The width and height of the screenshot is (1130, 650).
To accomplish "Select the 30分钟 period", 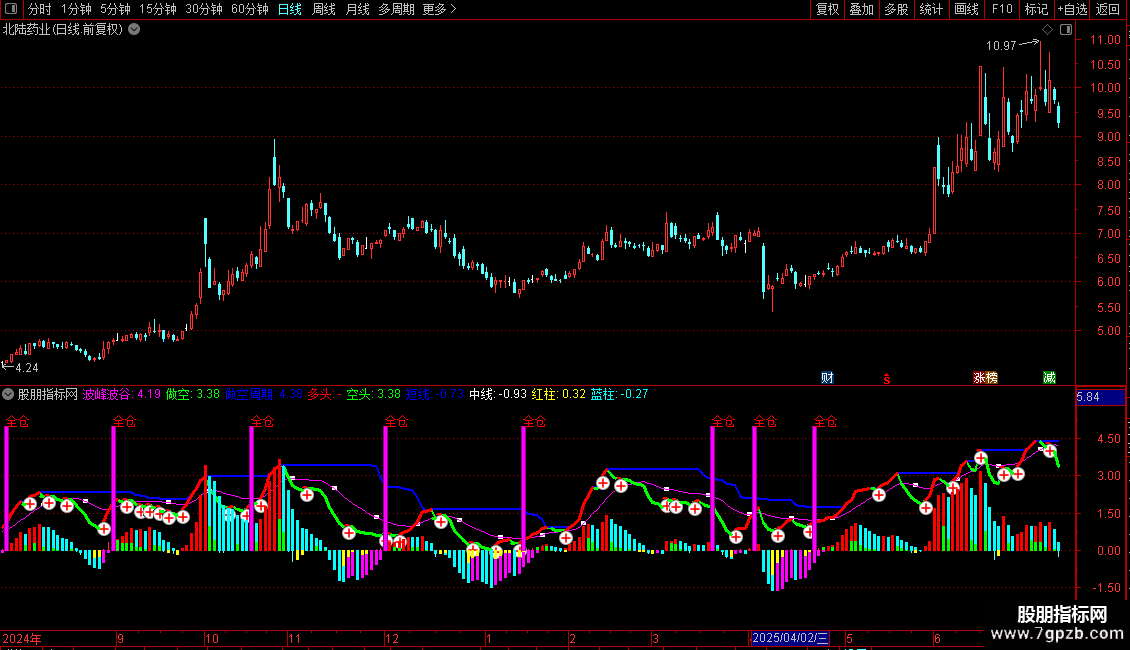I will click(204, 9).
